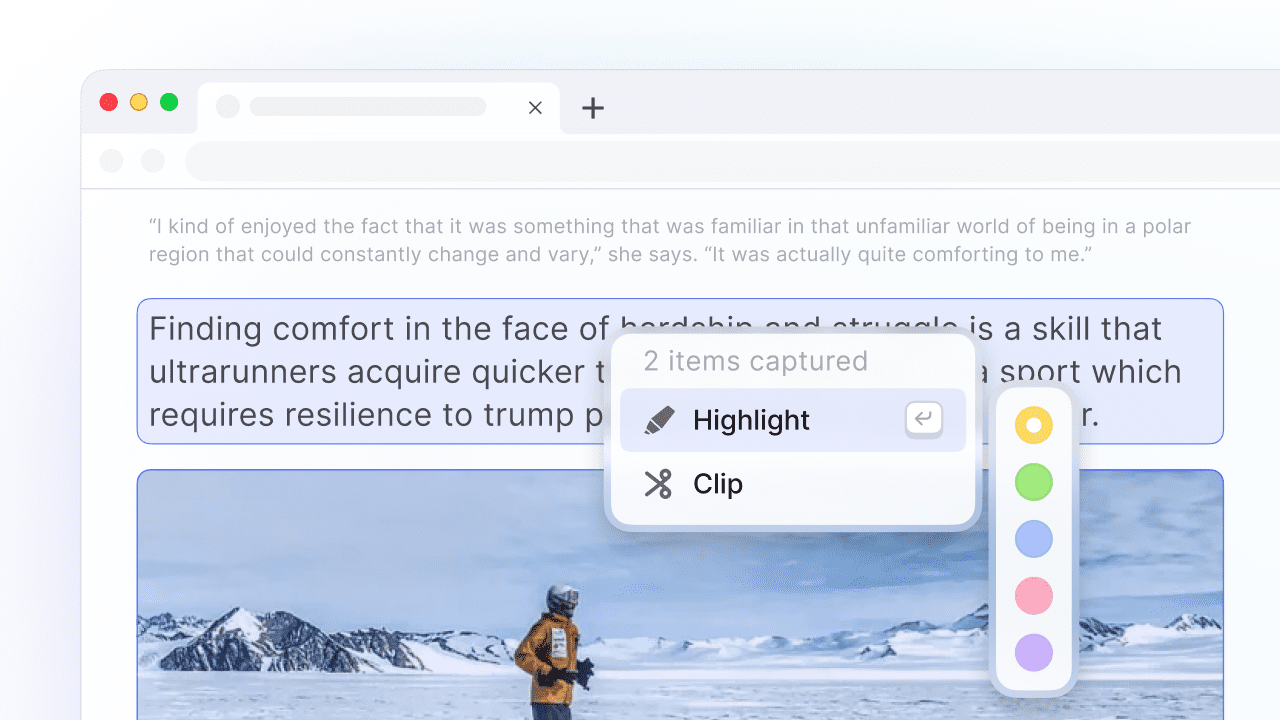Choose the green highlight color
The height and width of the screenshot is (720, 1280).
click(x=1034, y=482)
